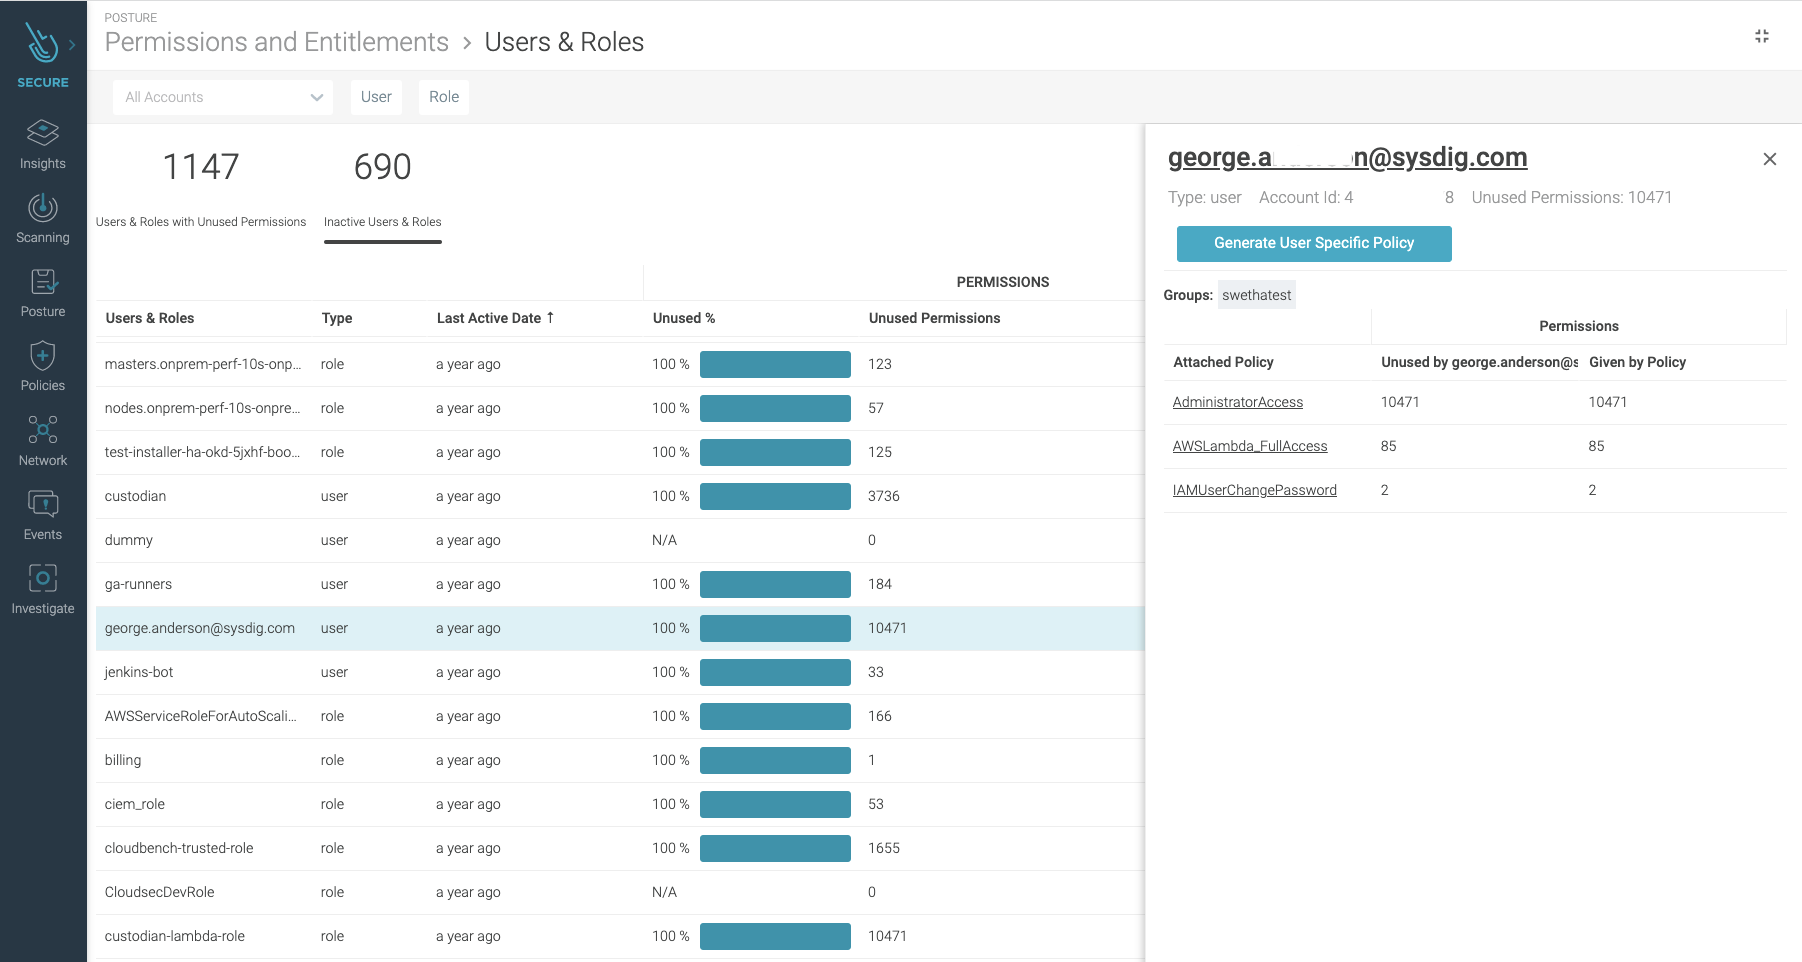Image resolution: width=1802 pixels, height=962 pixels.
Task: Click the user email heading link
Action: tap(1348, 157)
